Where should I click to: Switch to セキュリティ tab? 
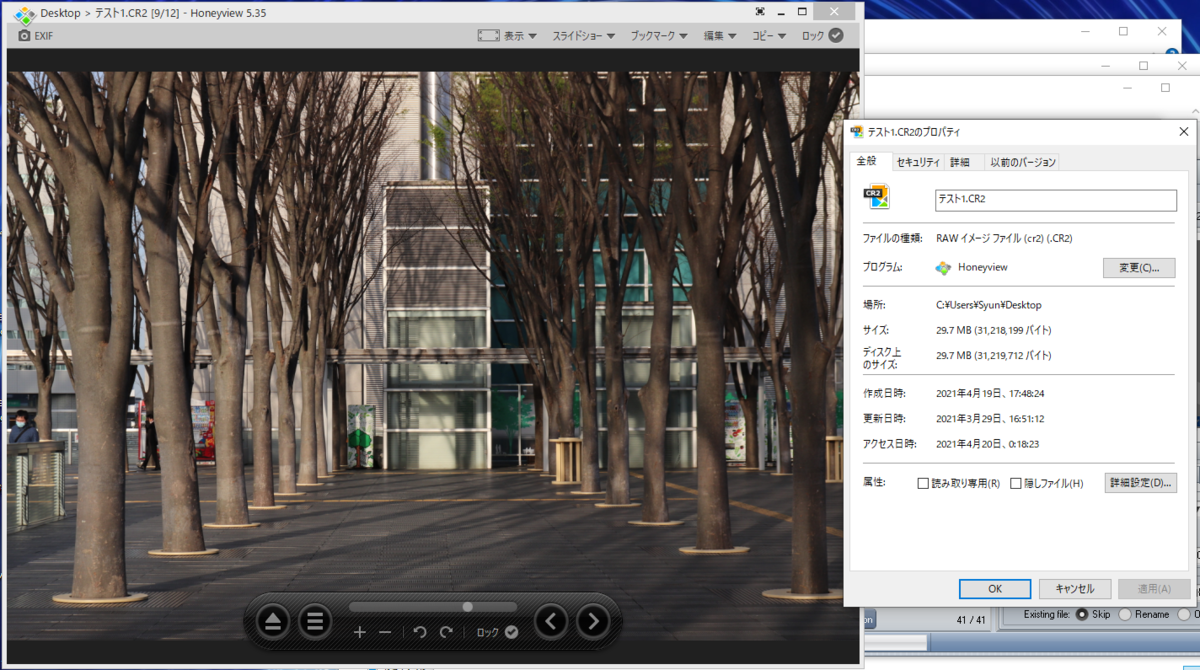tap(918, 162)
